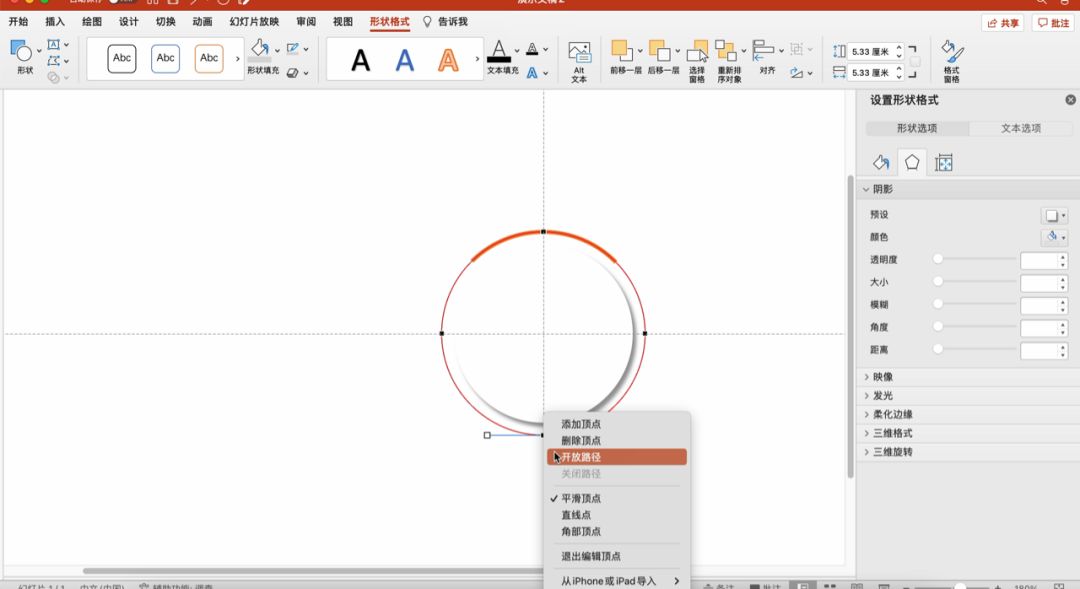Image resolution: width=1080 pixels, height=589 pixels.
Task: Toggle the lock aspect ratio checkbox
Action: point(915,62)
